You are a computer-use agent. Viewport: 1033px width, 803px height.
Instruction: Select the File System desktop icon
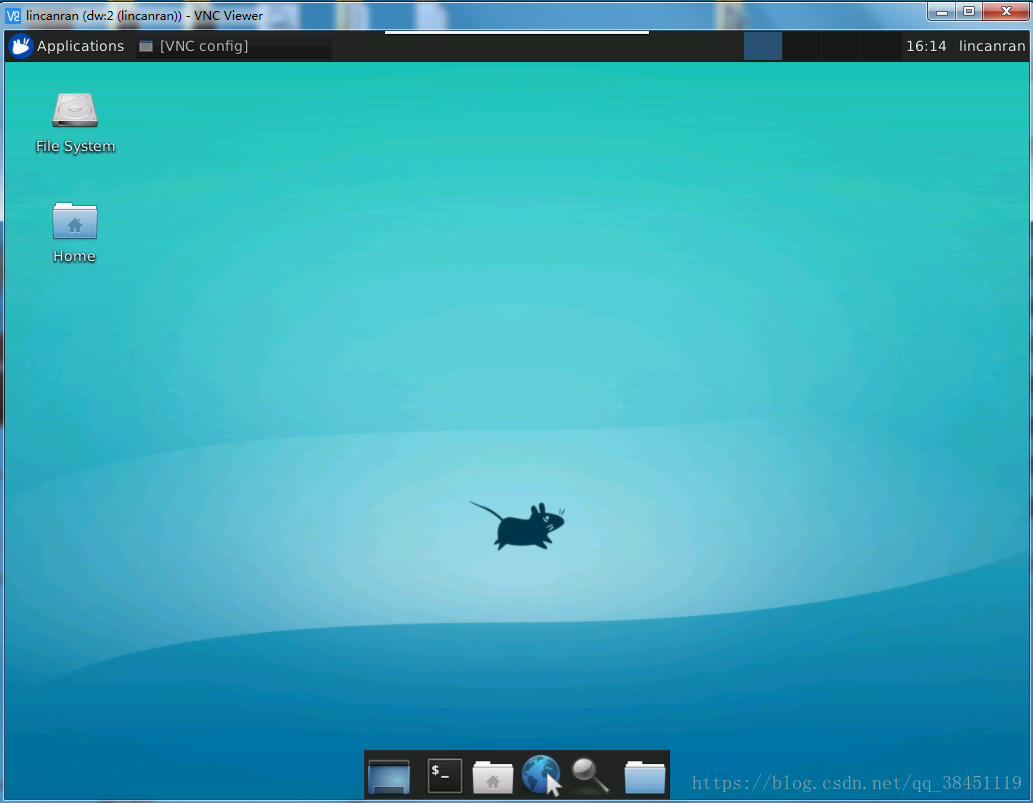[75, 123]
